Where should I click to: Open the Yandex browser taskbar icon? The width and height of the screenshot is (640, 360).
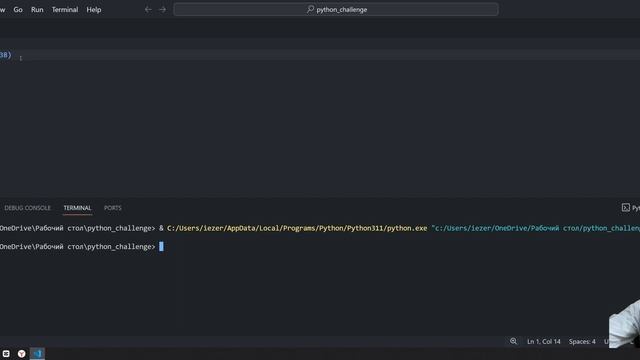point(22,353)
